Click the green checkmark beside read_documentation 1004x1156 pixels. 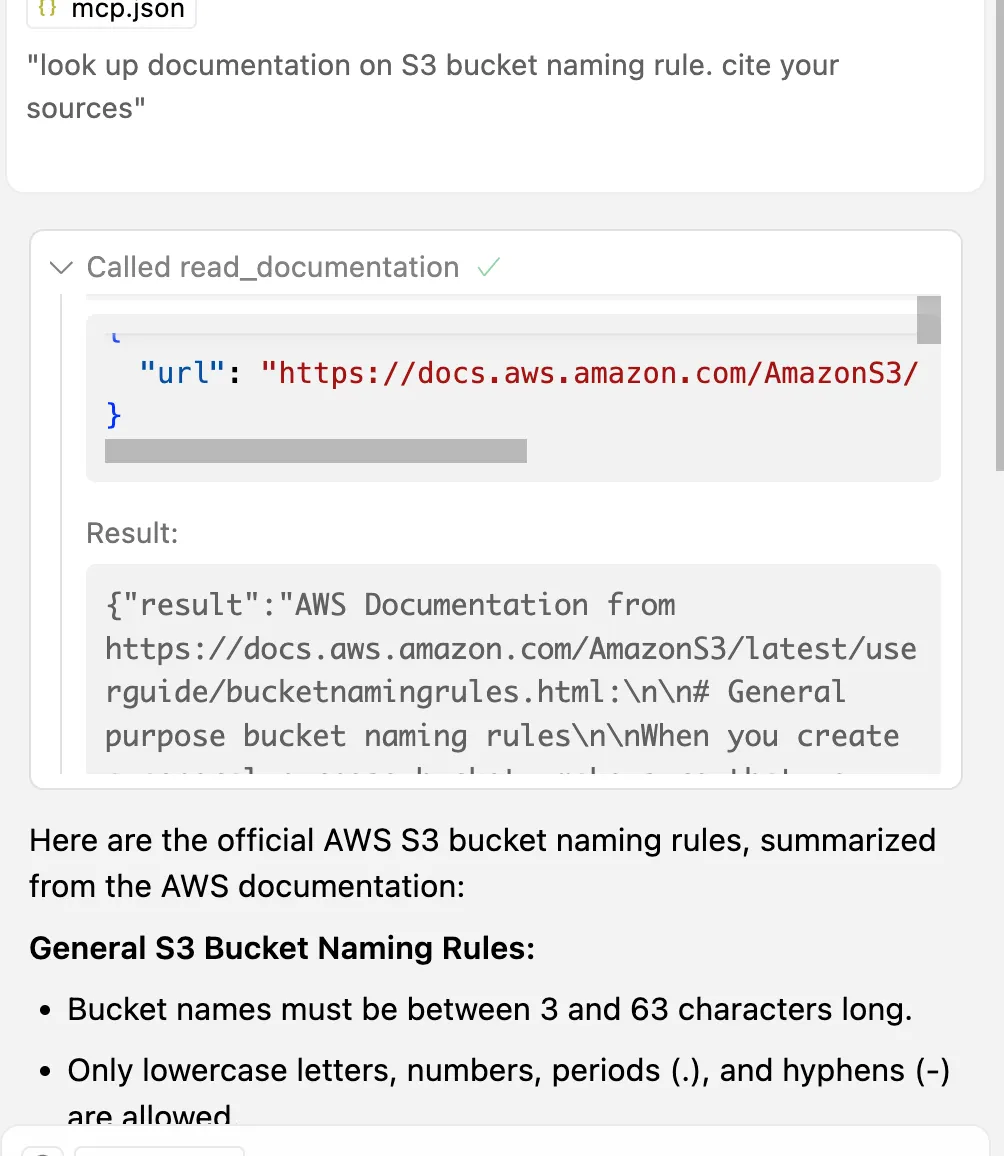pos(489,267)
